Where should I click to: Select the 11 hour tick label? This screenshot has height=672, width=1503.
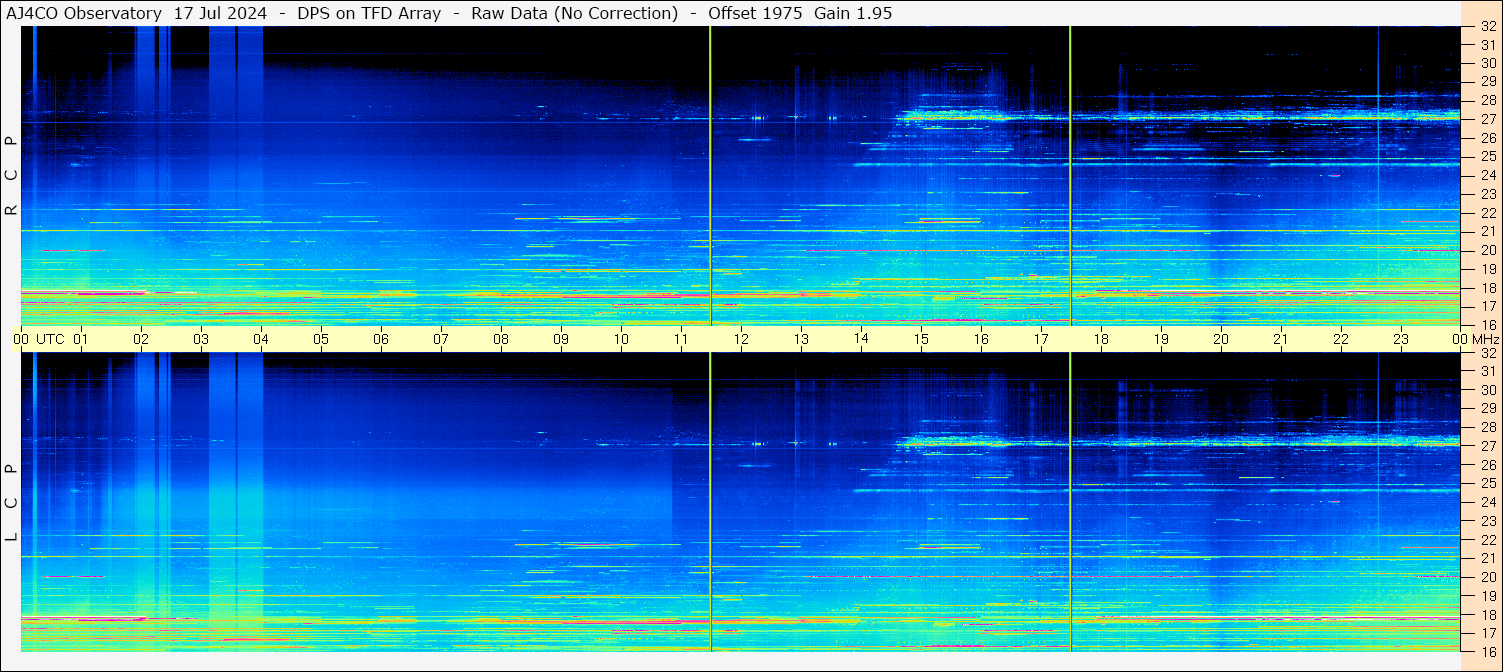681,339
